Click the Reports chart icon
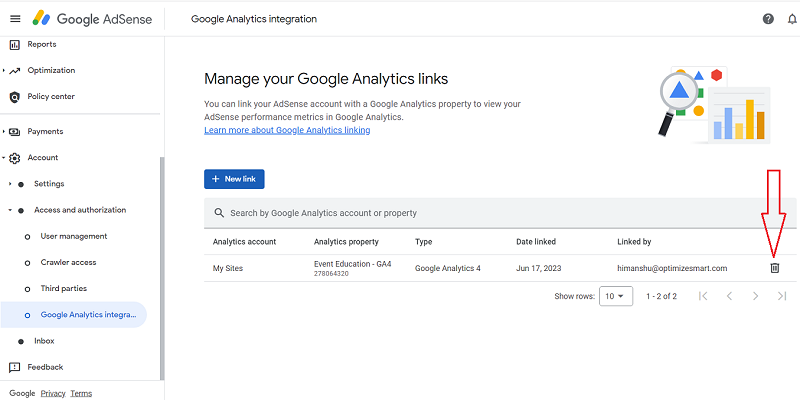800x400 pixels. [x=15, y=45]
